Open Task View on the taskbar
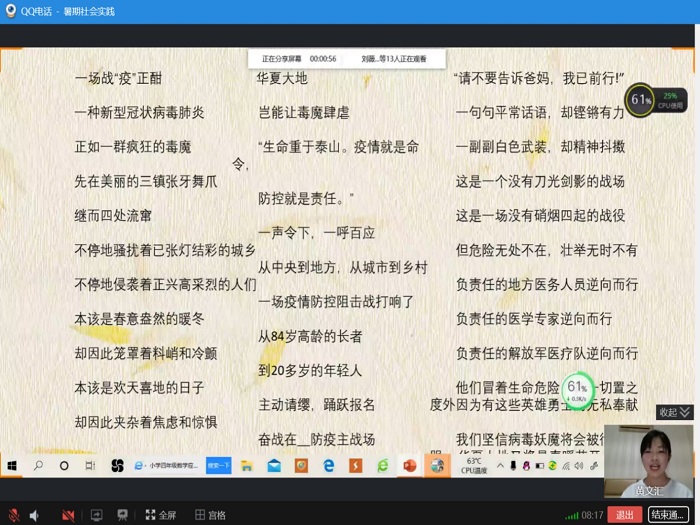700x525 pixels. tap(90, 466)
